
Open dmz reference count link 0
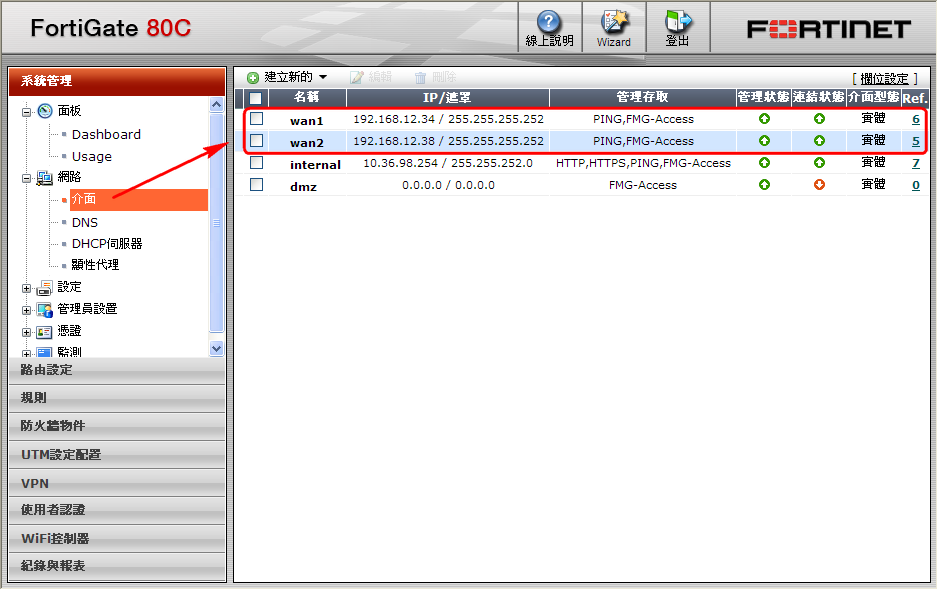(x=916, y=185)
